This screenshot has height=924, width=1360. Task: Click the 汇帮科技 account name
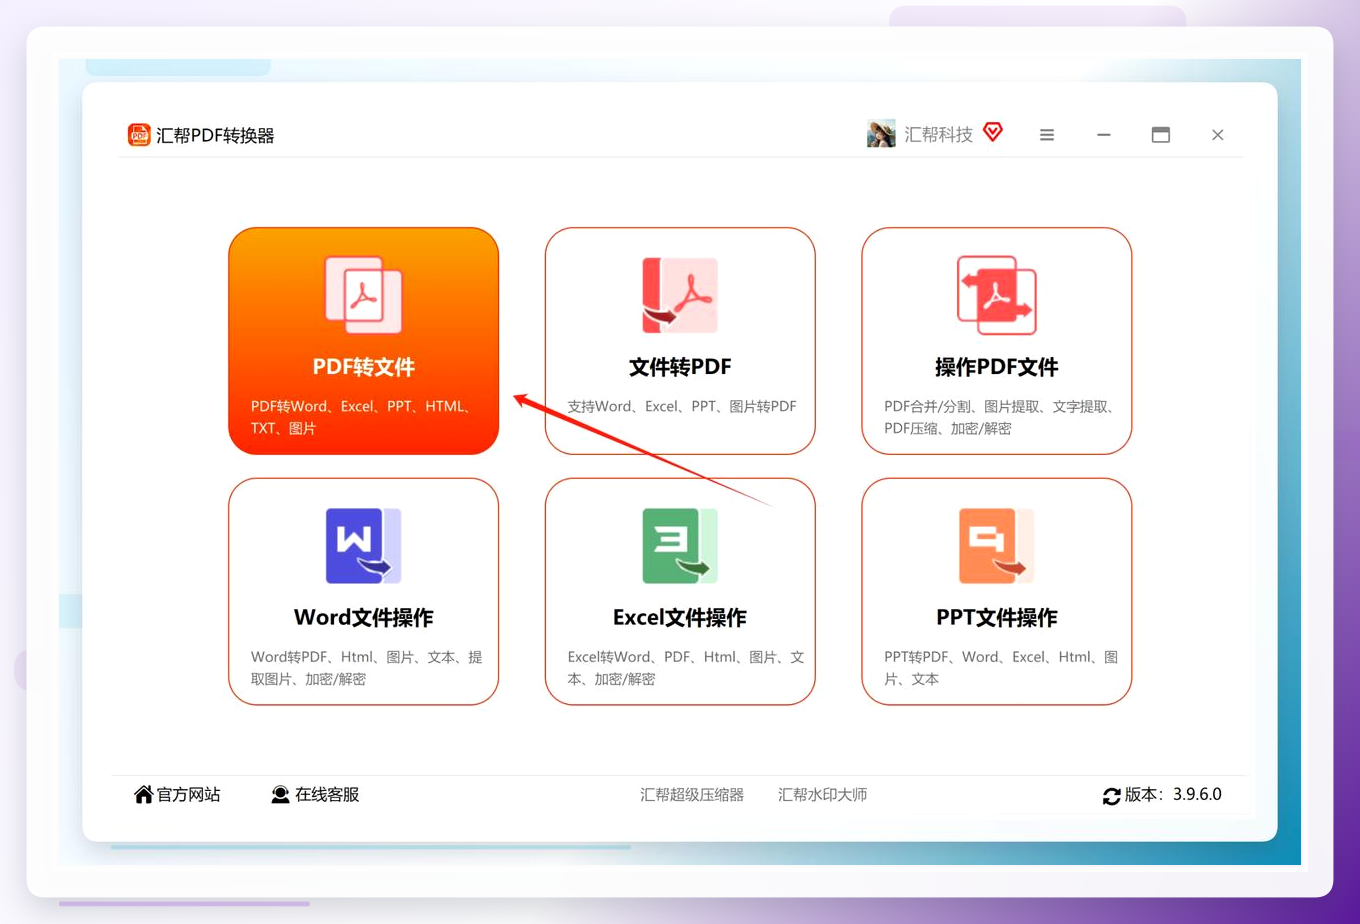click(x=938, y=134)
